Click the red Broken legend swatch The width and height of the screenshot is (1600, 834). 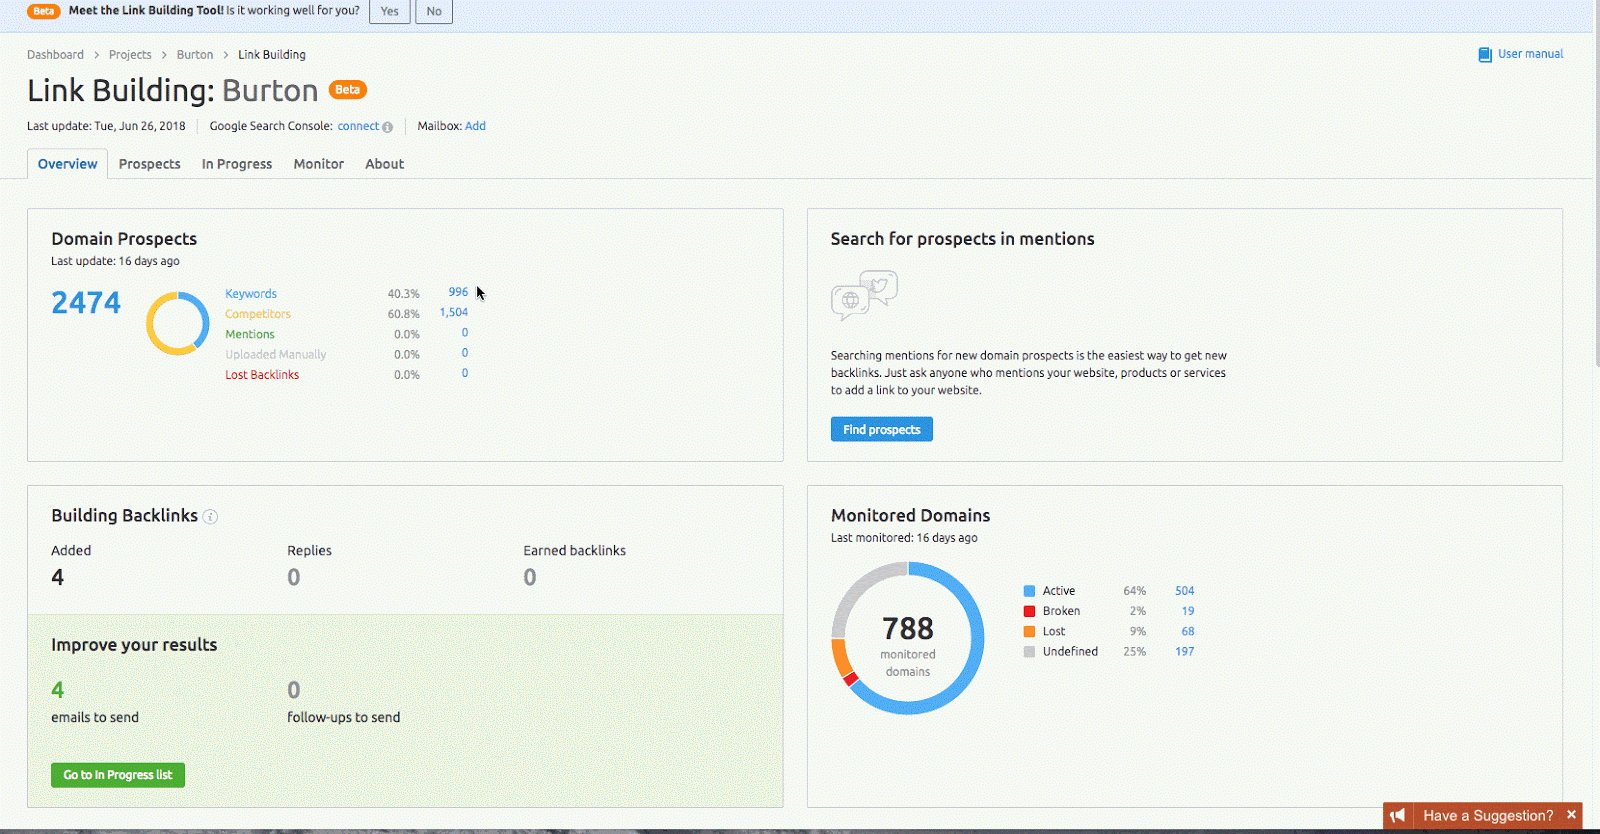(x=1029, y=611)
